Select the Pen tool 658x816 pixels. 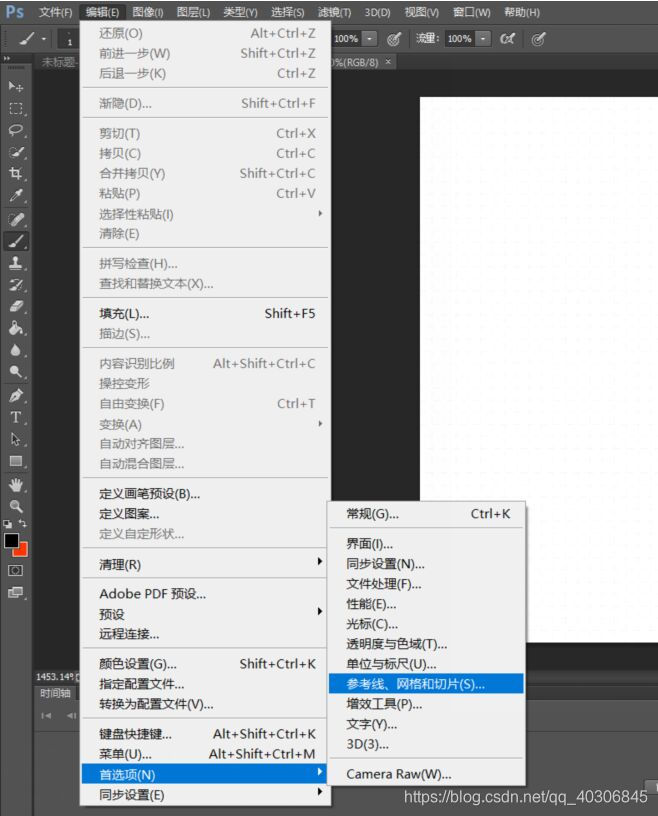pyautogui.click(x=16, y=396)
